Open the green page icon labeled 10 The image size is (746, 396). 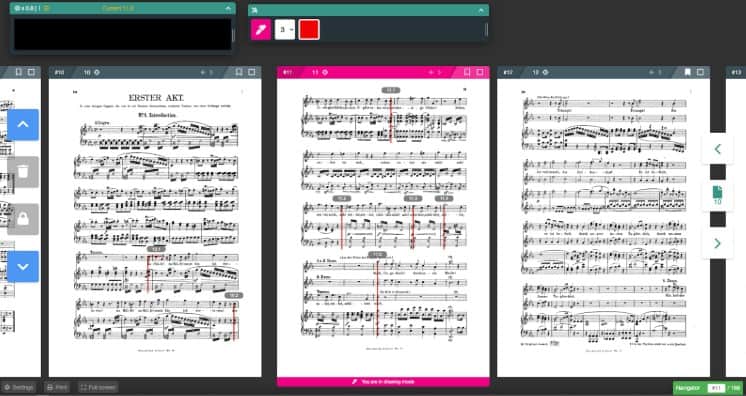(717, 196)
